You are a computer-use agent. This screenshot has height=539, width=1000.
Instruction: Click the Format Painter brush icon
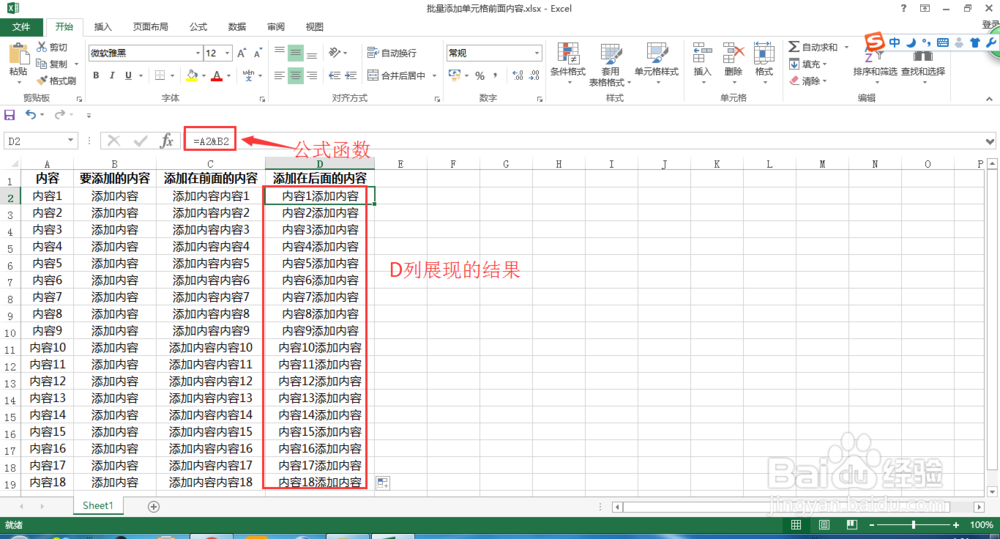[42, 80]
